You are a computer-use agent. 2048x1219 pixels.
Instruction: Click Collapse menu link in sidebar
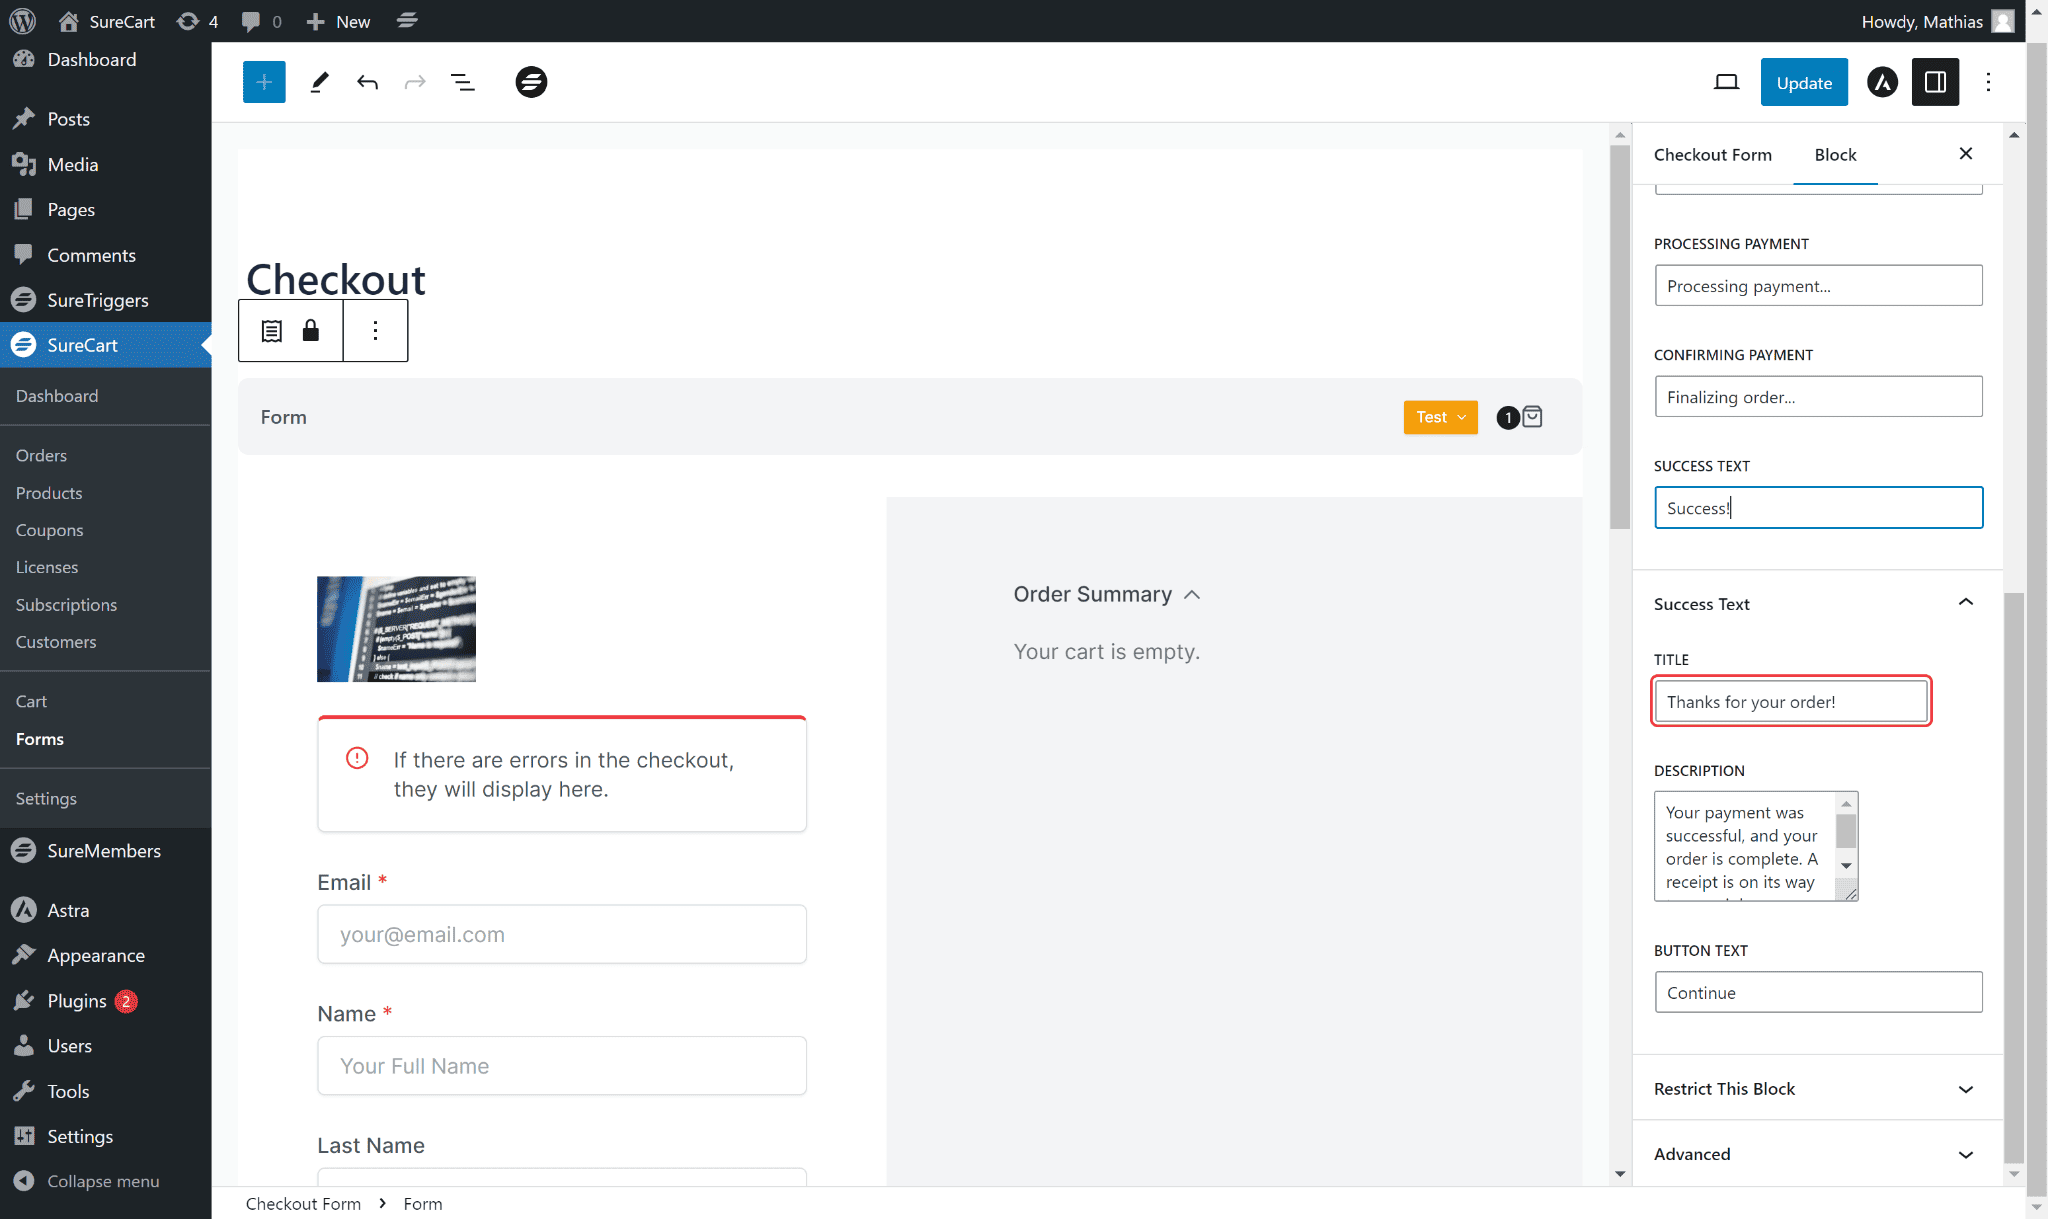[103, 1181]
